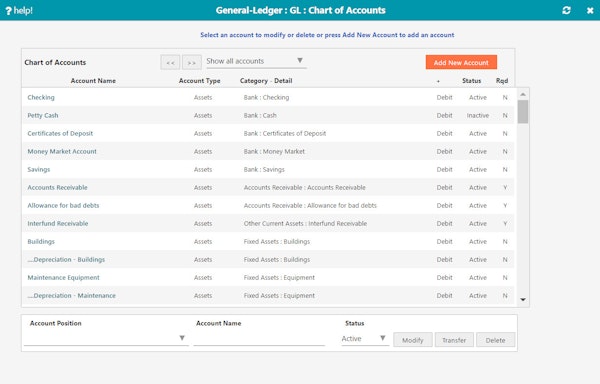Open the help link in the header
Viewport: 600px width, 384px height.
(19, 10)
